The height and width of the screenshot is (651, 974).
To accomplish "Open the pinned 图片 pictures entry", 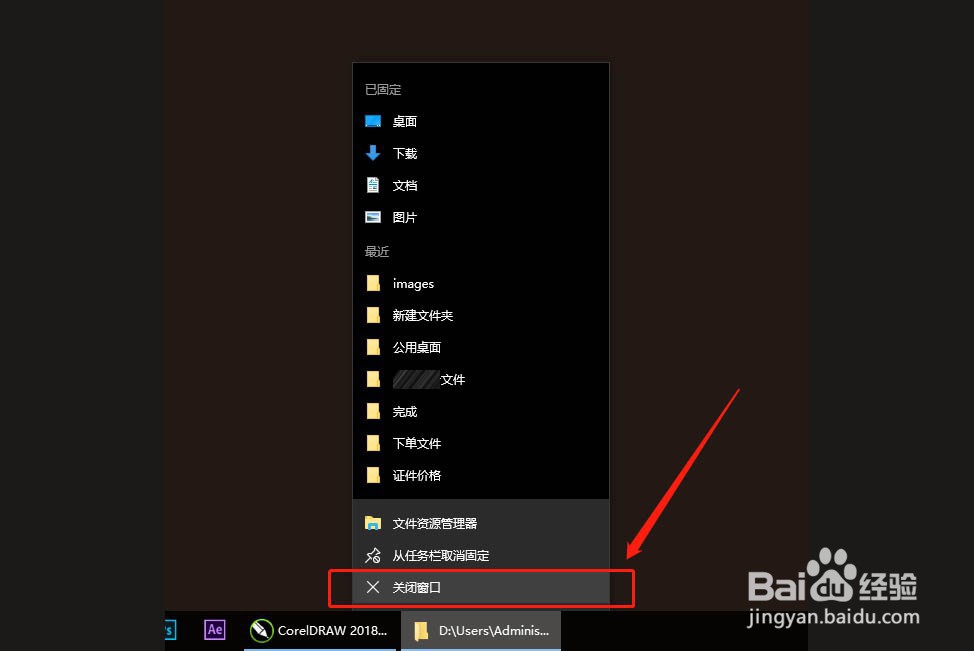I will [x=481, y=217].
